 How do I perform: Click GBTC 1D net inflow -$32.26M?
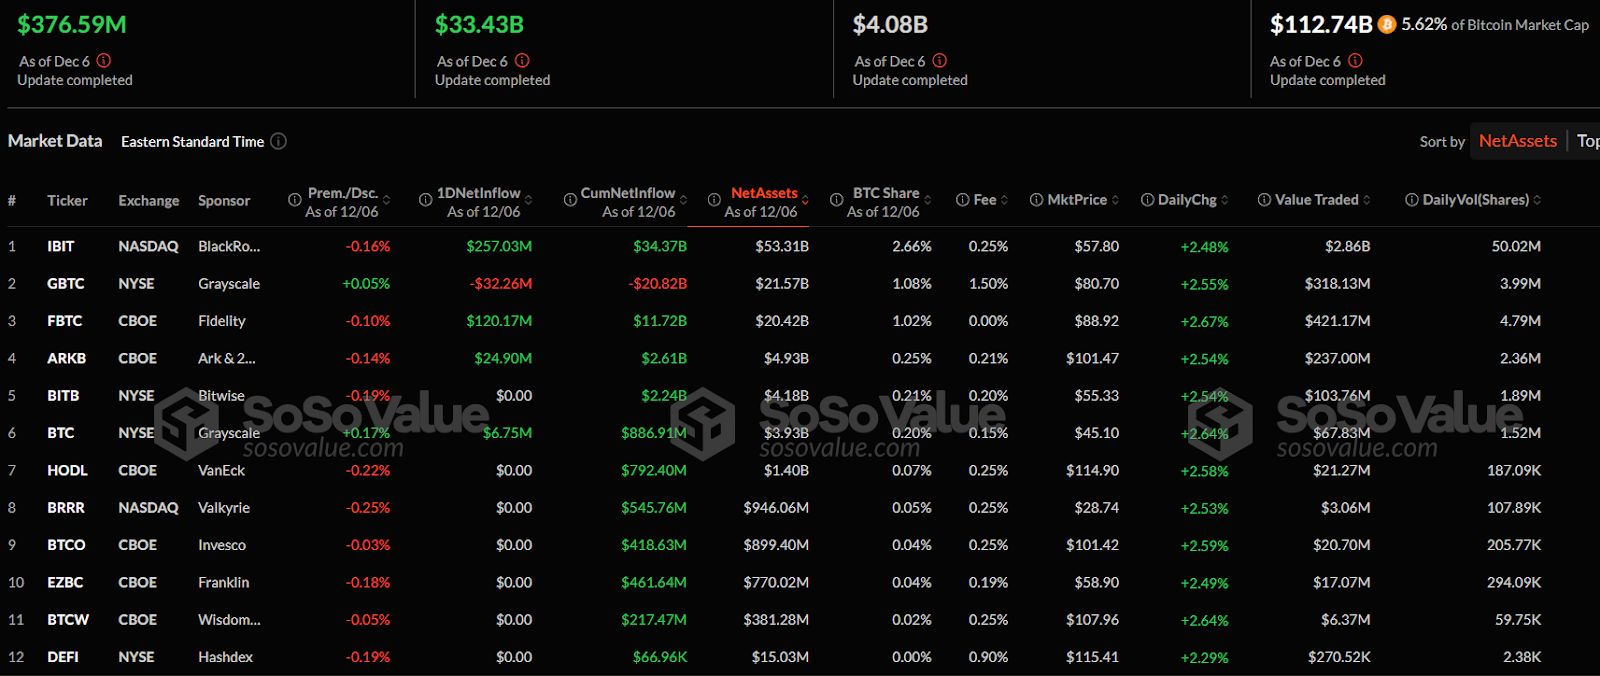click(x=501, y=283)
